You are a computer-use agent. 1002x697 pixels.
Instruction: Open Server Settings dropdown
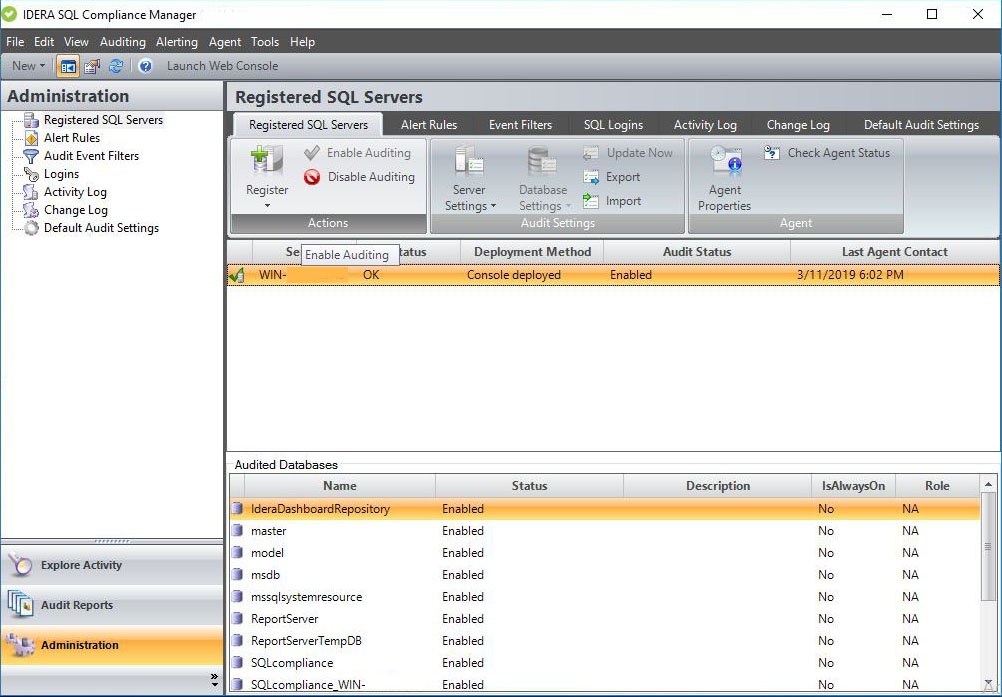coord(469,198)
